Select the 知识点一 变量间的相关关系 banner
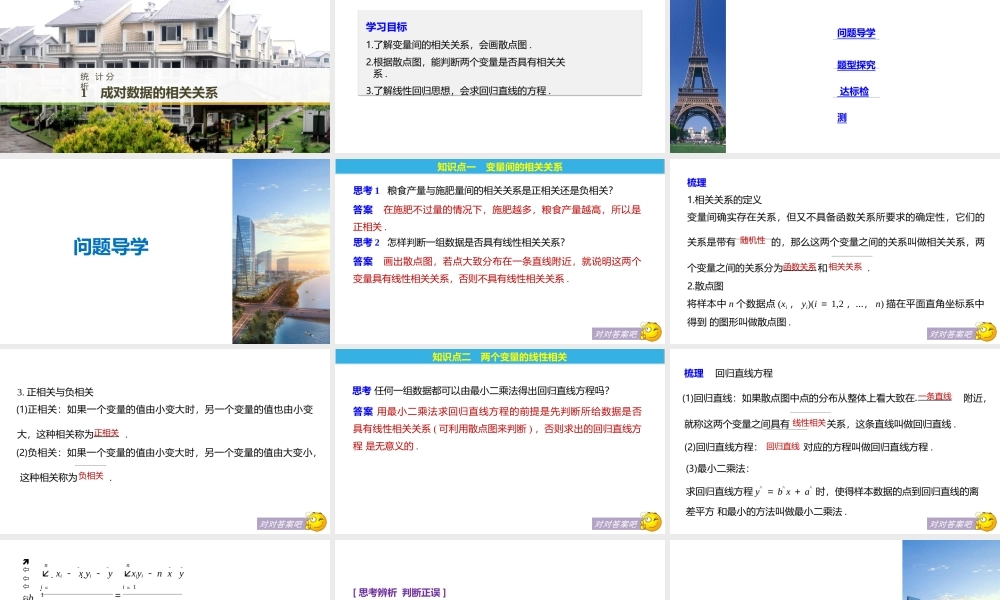This screenshot has width=1000, height=600. (x=500, y=166)
